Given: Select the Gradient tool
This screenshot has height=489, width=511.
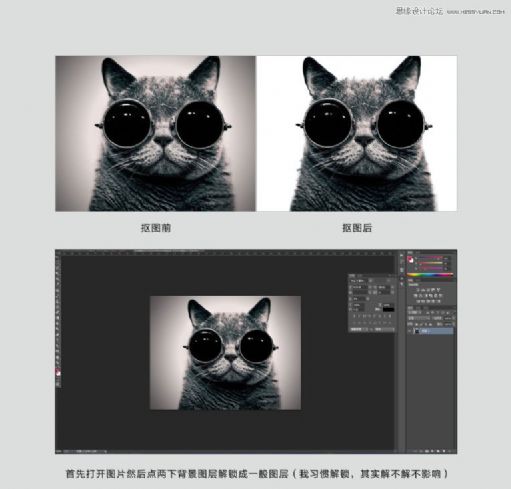Looking at the screenshot, I should pyautogui.click(x=58, y=317).
